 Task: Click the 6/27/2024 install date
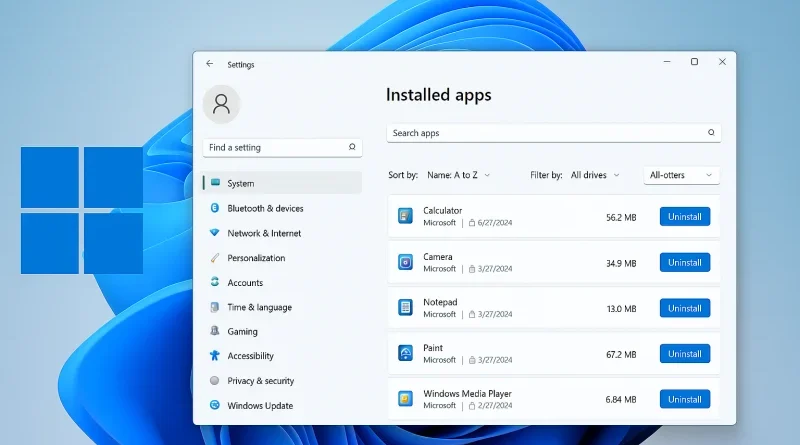[494, 222]
